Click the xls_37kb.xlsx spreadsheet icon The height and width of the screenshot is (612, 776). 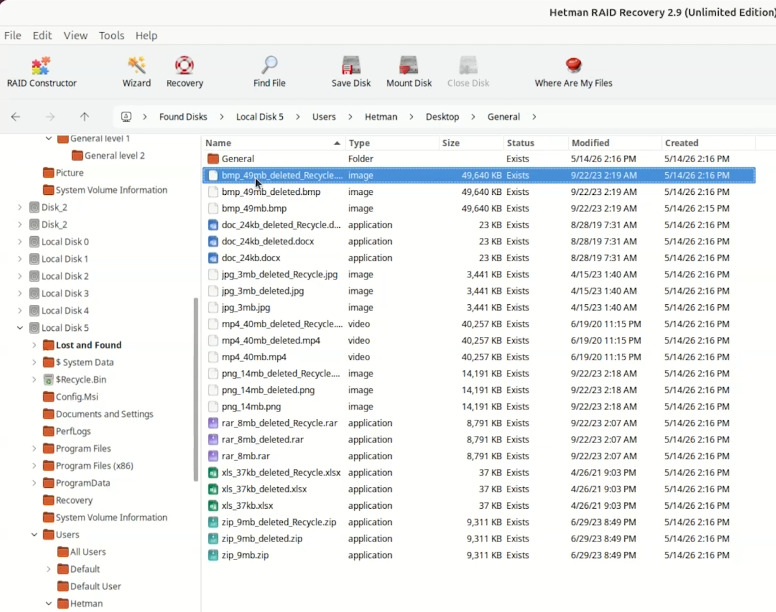coord(213,506)
